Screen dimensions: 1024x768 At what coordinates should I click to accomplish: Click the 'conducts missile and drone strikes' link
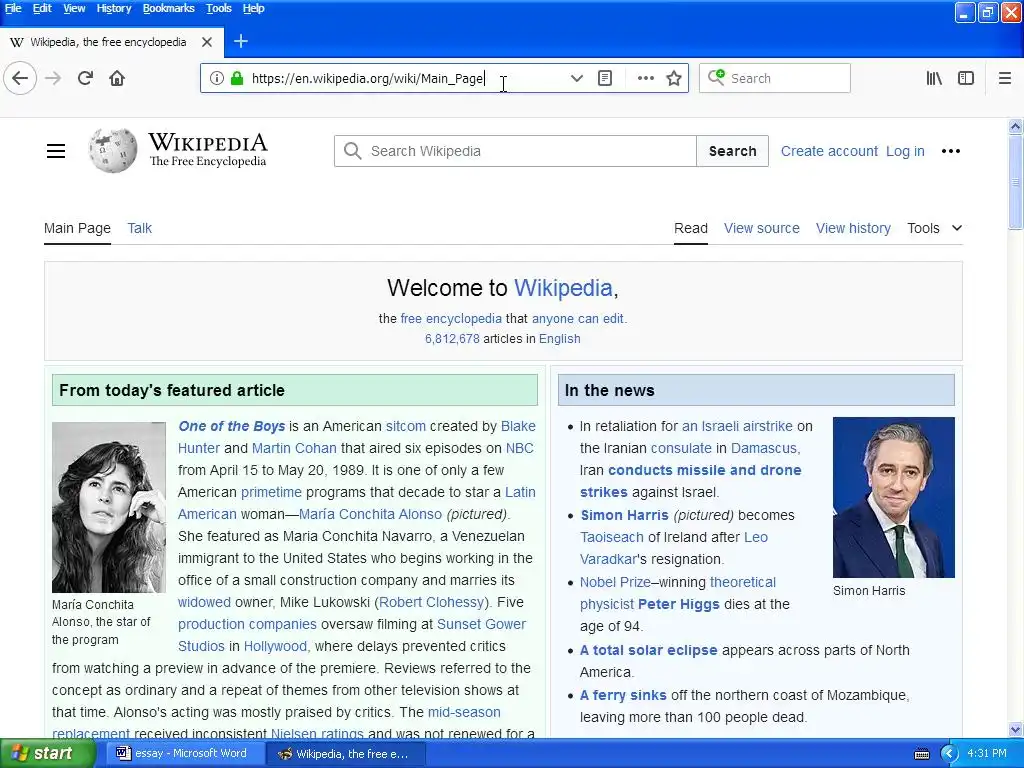tap(690, 481)
